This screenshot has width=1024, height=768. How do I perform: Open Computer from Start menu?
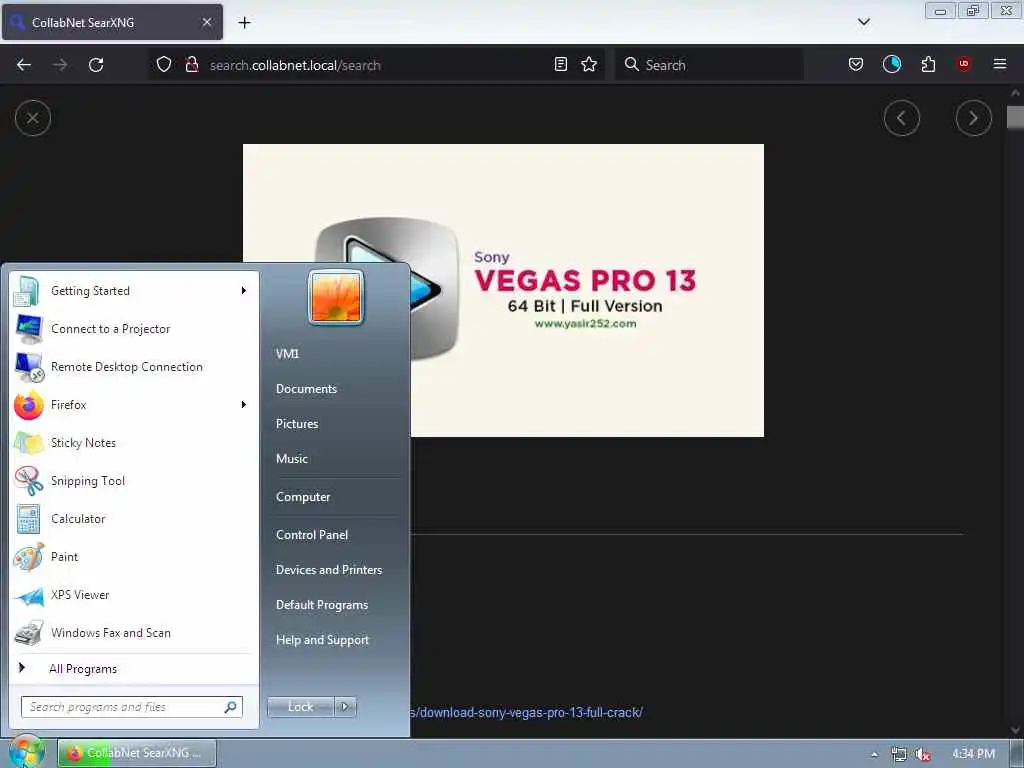(303, 497)
